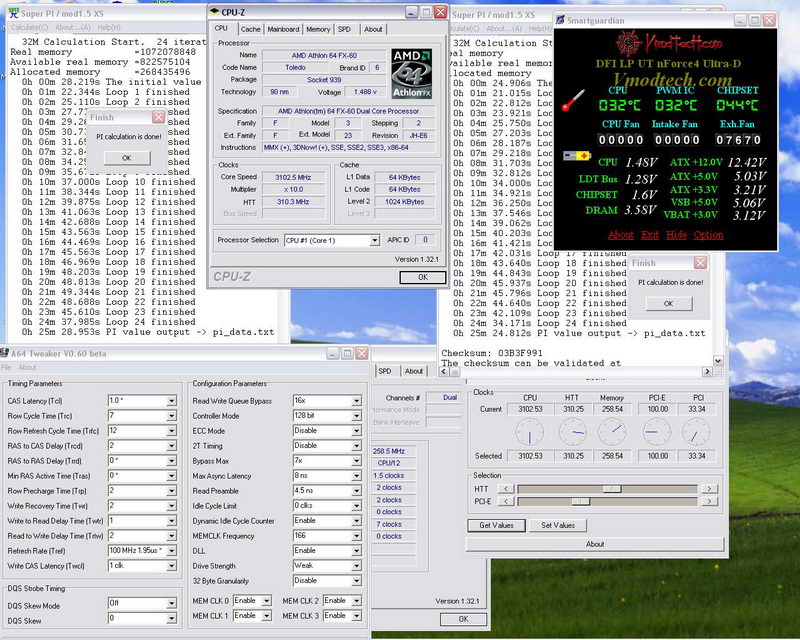The height and width of the screenshot is (640, 800).
Task: Close the right Finish dialog
Action: click(701, 263)
